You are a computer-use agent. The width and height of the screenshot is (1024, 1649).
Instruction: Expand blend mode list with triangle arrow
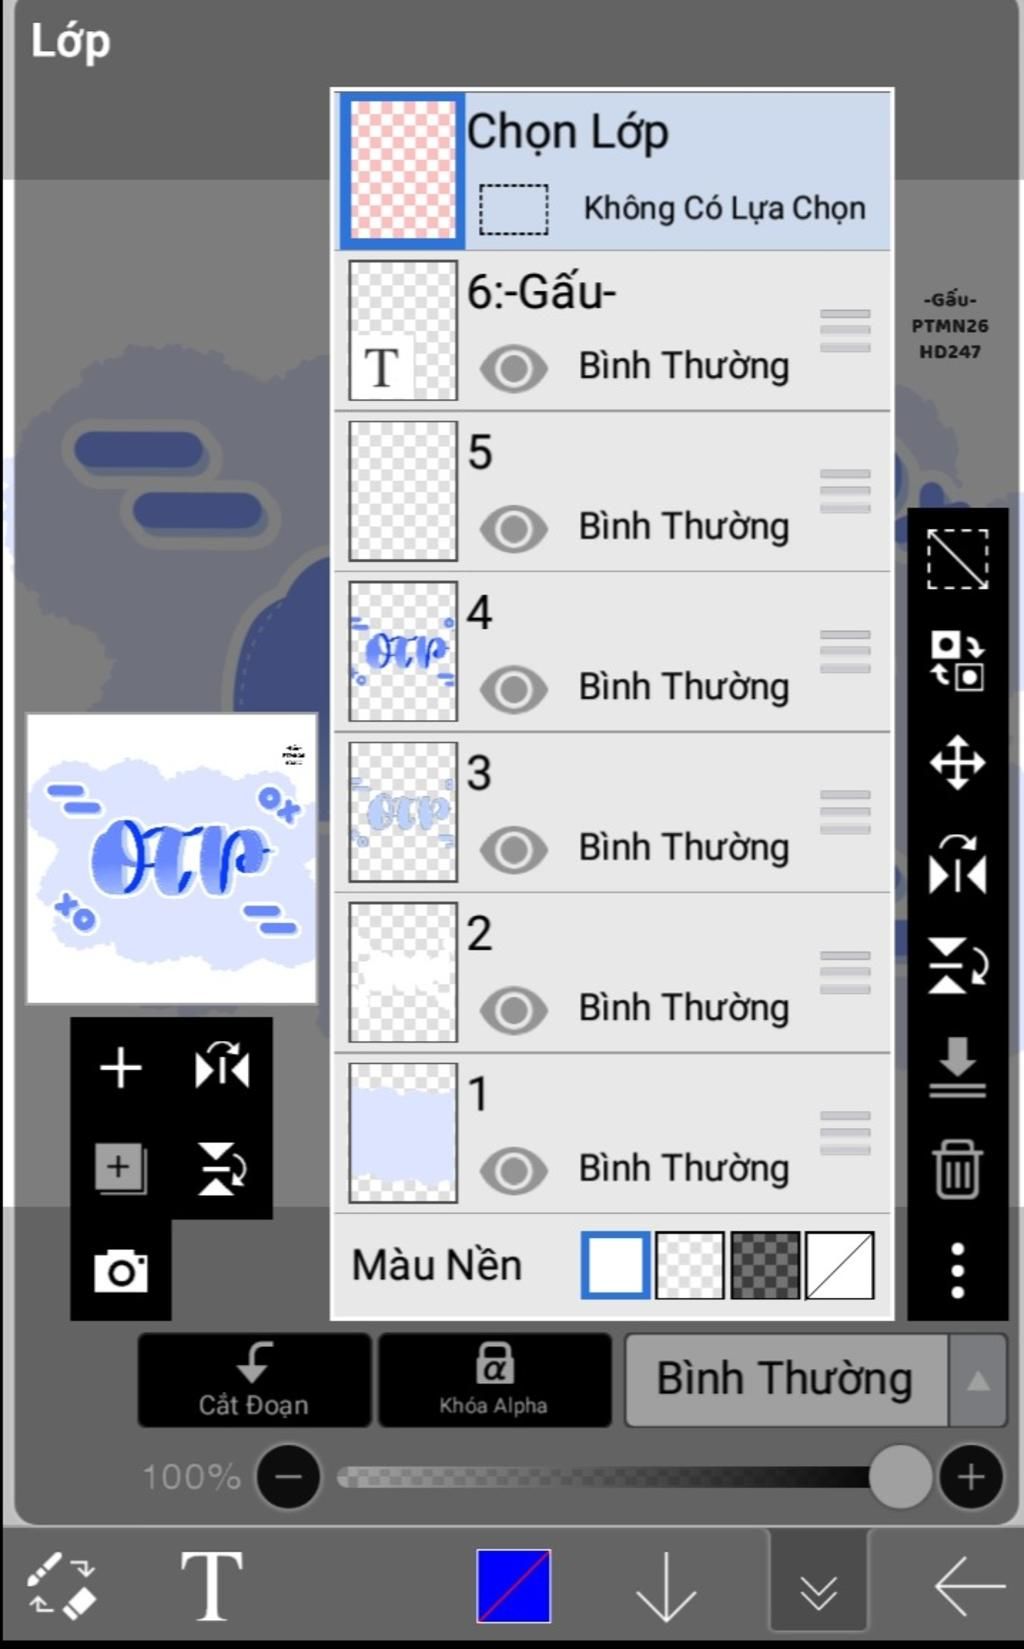pyautogui.click(x=977, y=1380)
